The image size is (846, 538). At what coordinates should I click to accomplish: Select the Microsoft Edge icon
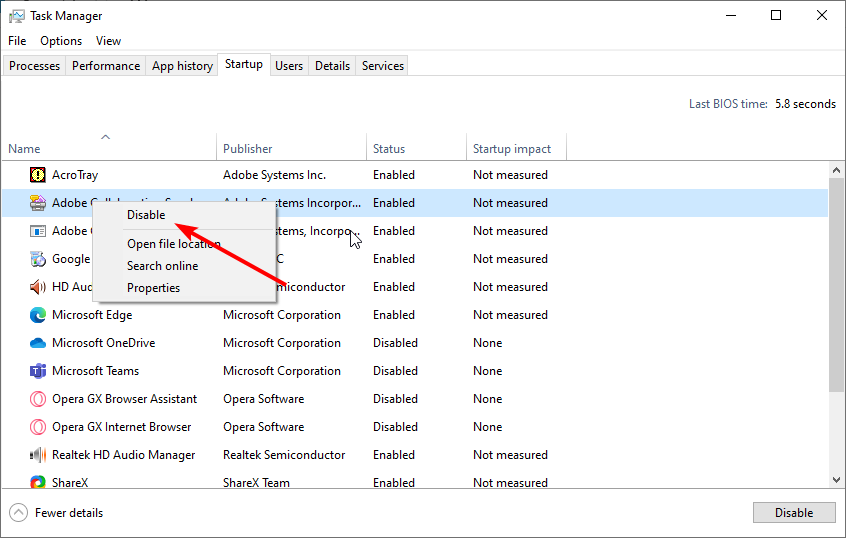[x=38, y=315]
